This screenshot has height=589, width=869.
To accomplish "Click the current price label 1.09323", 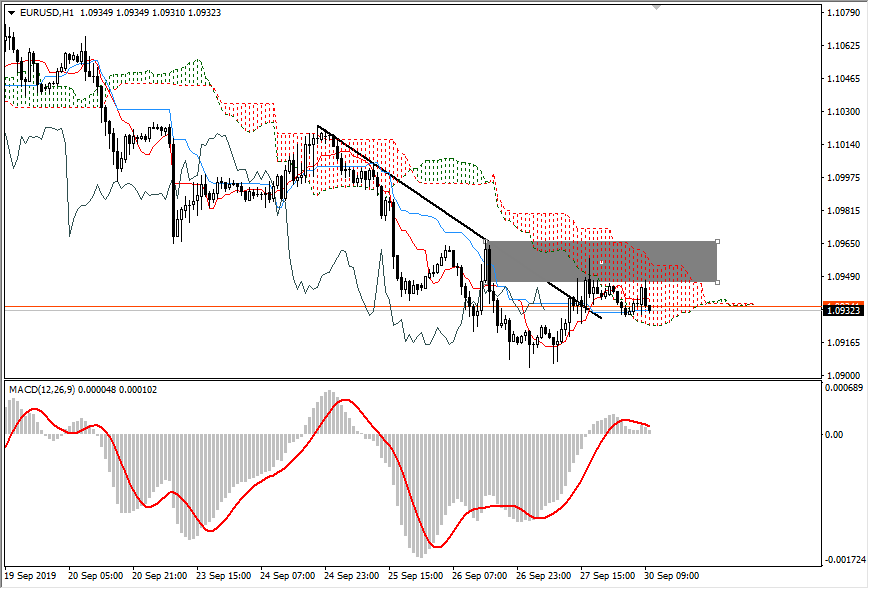I will (843, 310).
